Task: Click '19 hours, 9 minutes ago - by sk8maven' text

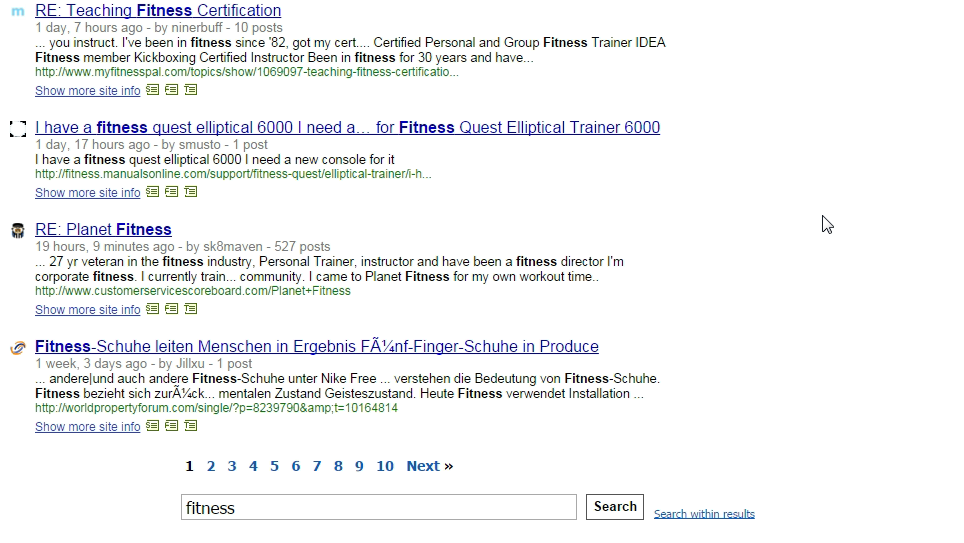Action: (148, 247)
